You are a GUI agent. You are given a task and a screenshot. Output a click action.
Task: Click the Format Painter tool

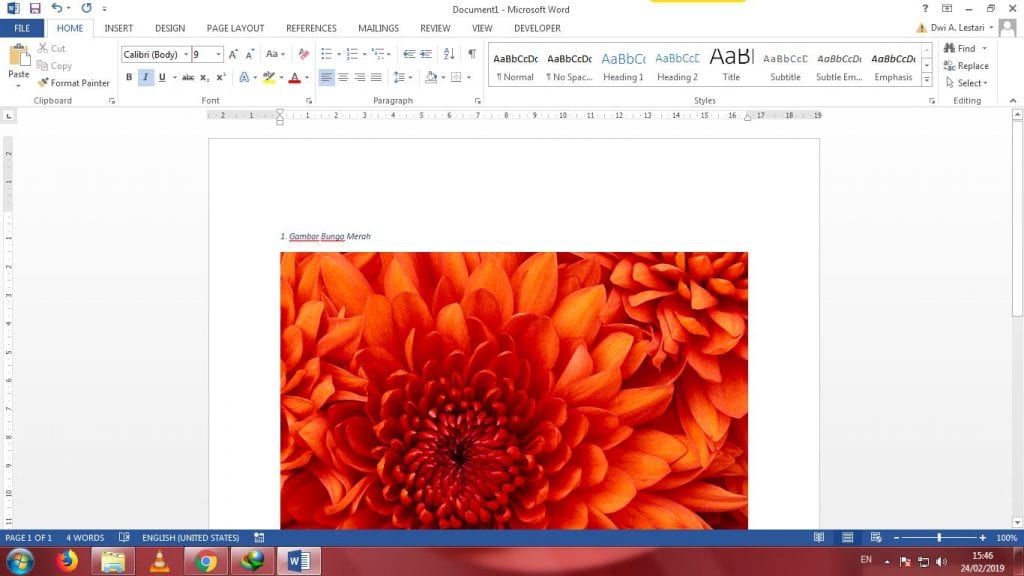point(73,83)
